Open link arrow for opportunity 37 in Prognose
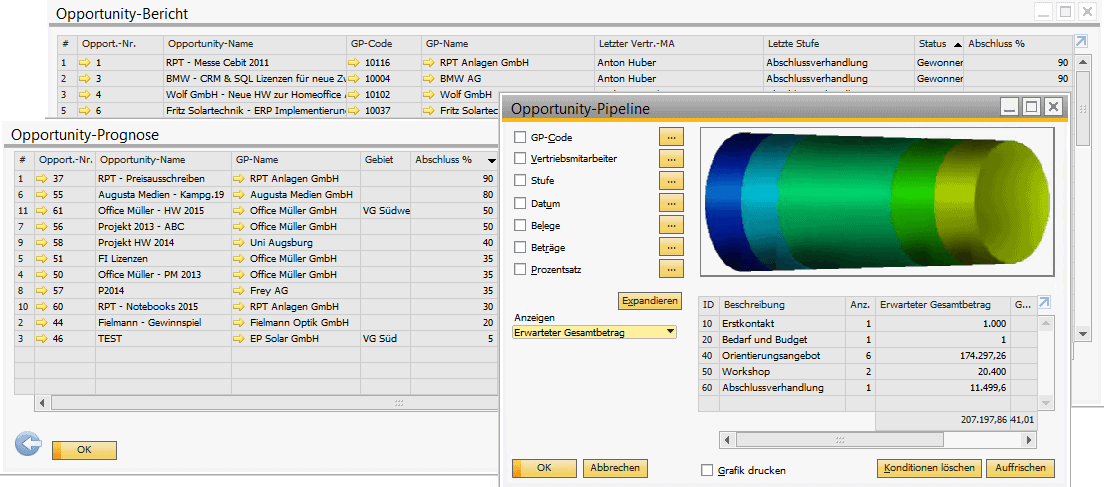1104x487 pixels. pyautogui.click(x=43, y=178)
